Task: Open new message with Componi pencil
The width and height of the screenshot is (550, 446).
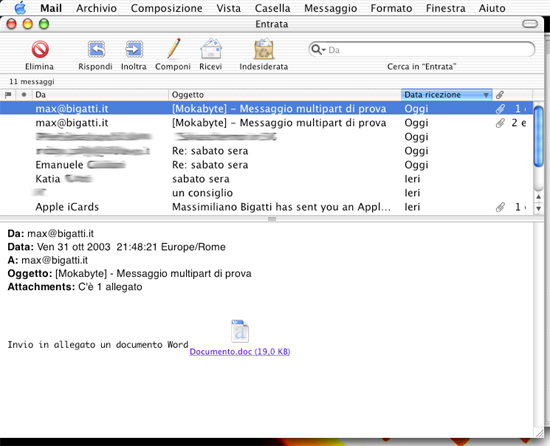Action: point(174,48)
